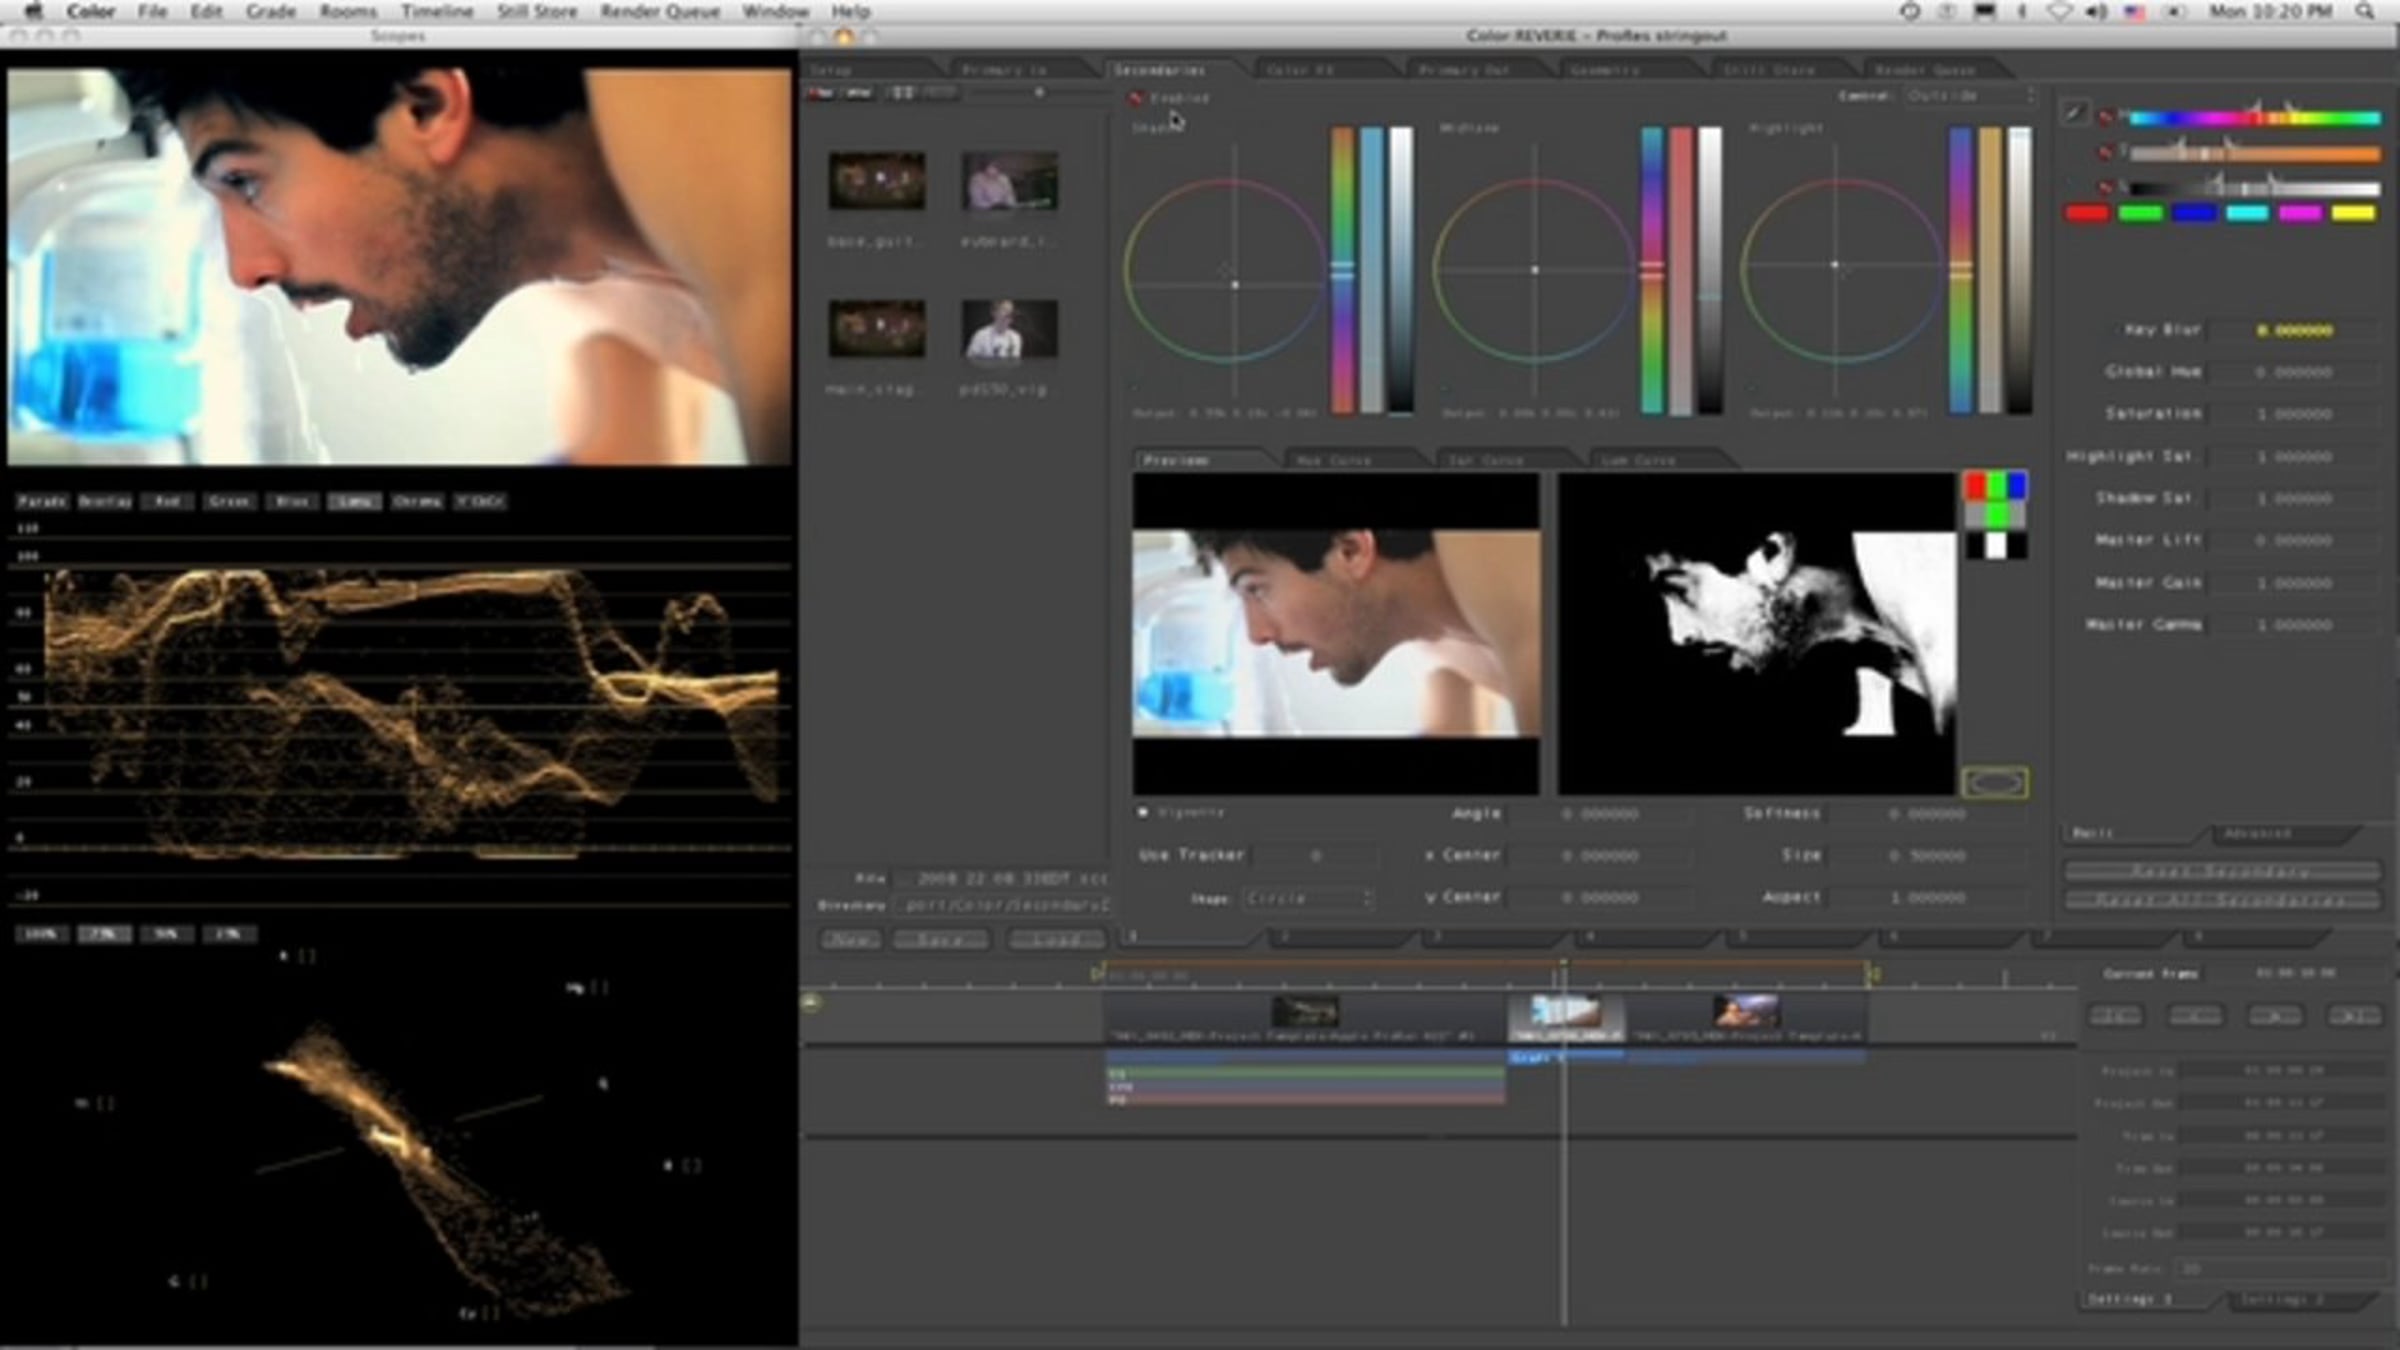Open the Hue Curve tab
Screen dimensions: 2400x1350
pyautogui.click(x=1334, y=460)
